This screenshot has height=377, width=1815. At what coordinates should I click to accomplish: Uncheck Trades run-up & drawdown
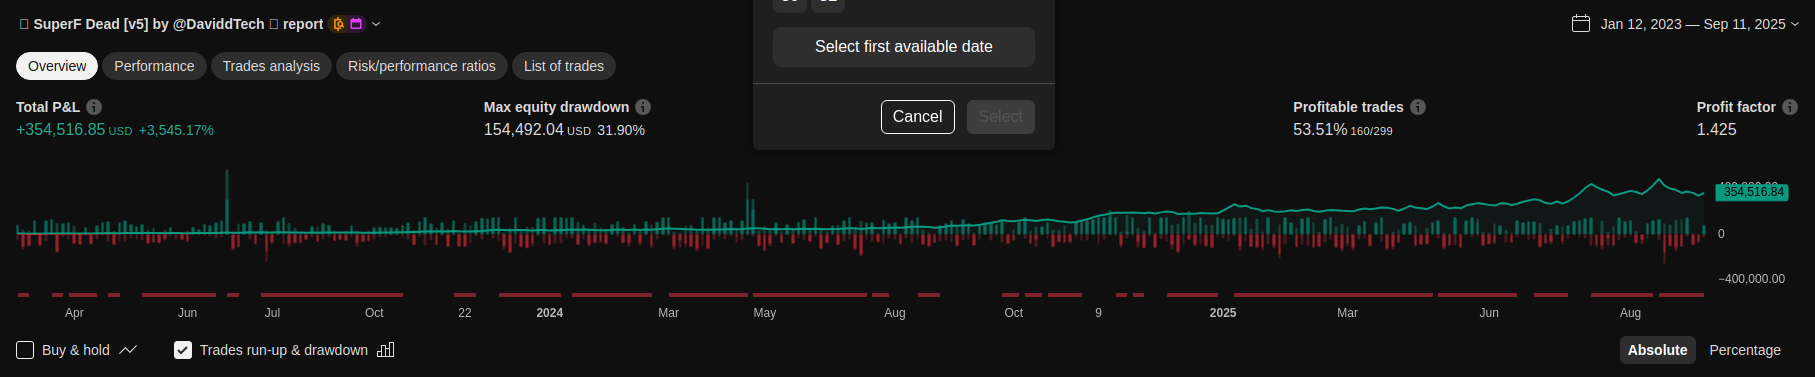[183, 350]
